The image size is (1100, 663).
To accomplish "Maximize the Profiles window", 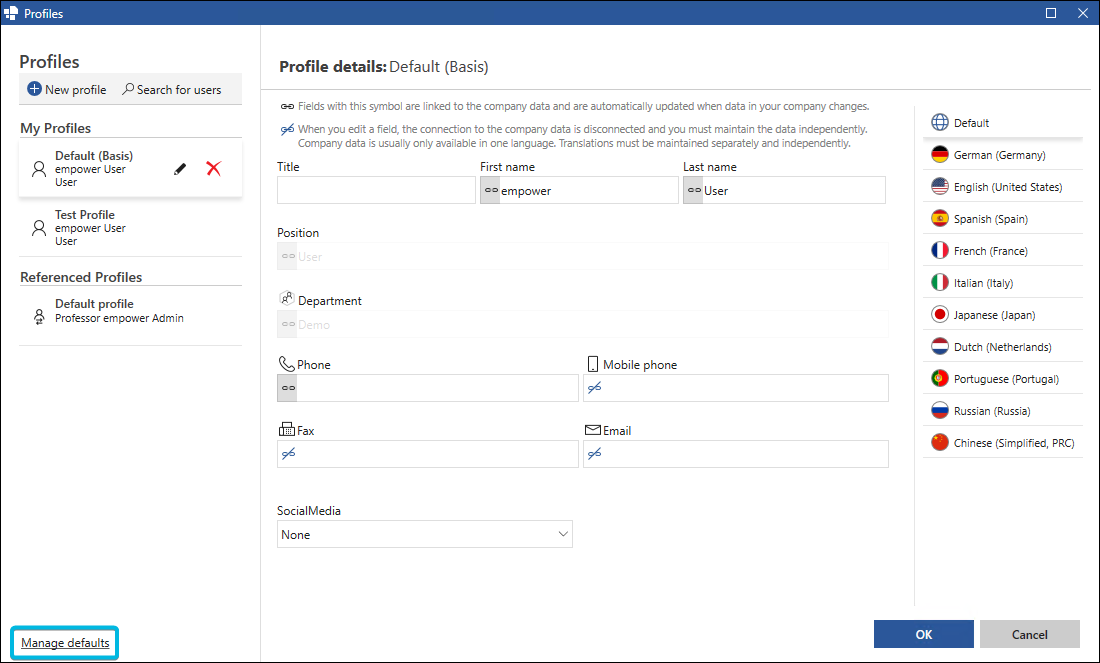I will point(1051,13).
